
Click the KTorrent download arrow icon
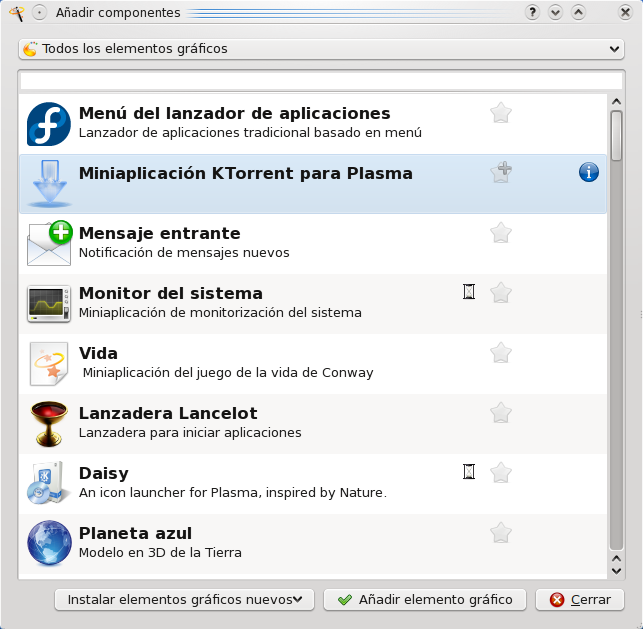pyautogui.click(x=49, y=183)
